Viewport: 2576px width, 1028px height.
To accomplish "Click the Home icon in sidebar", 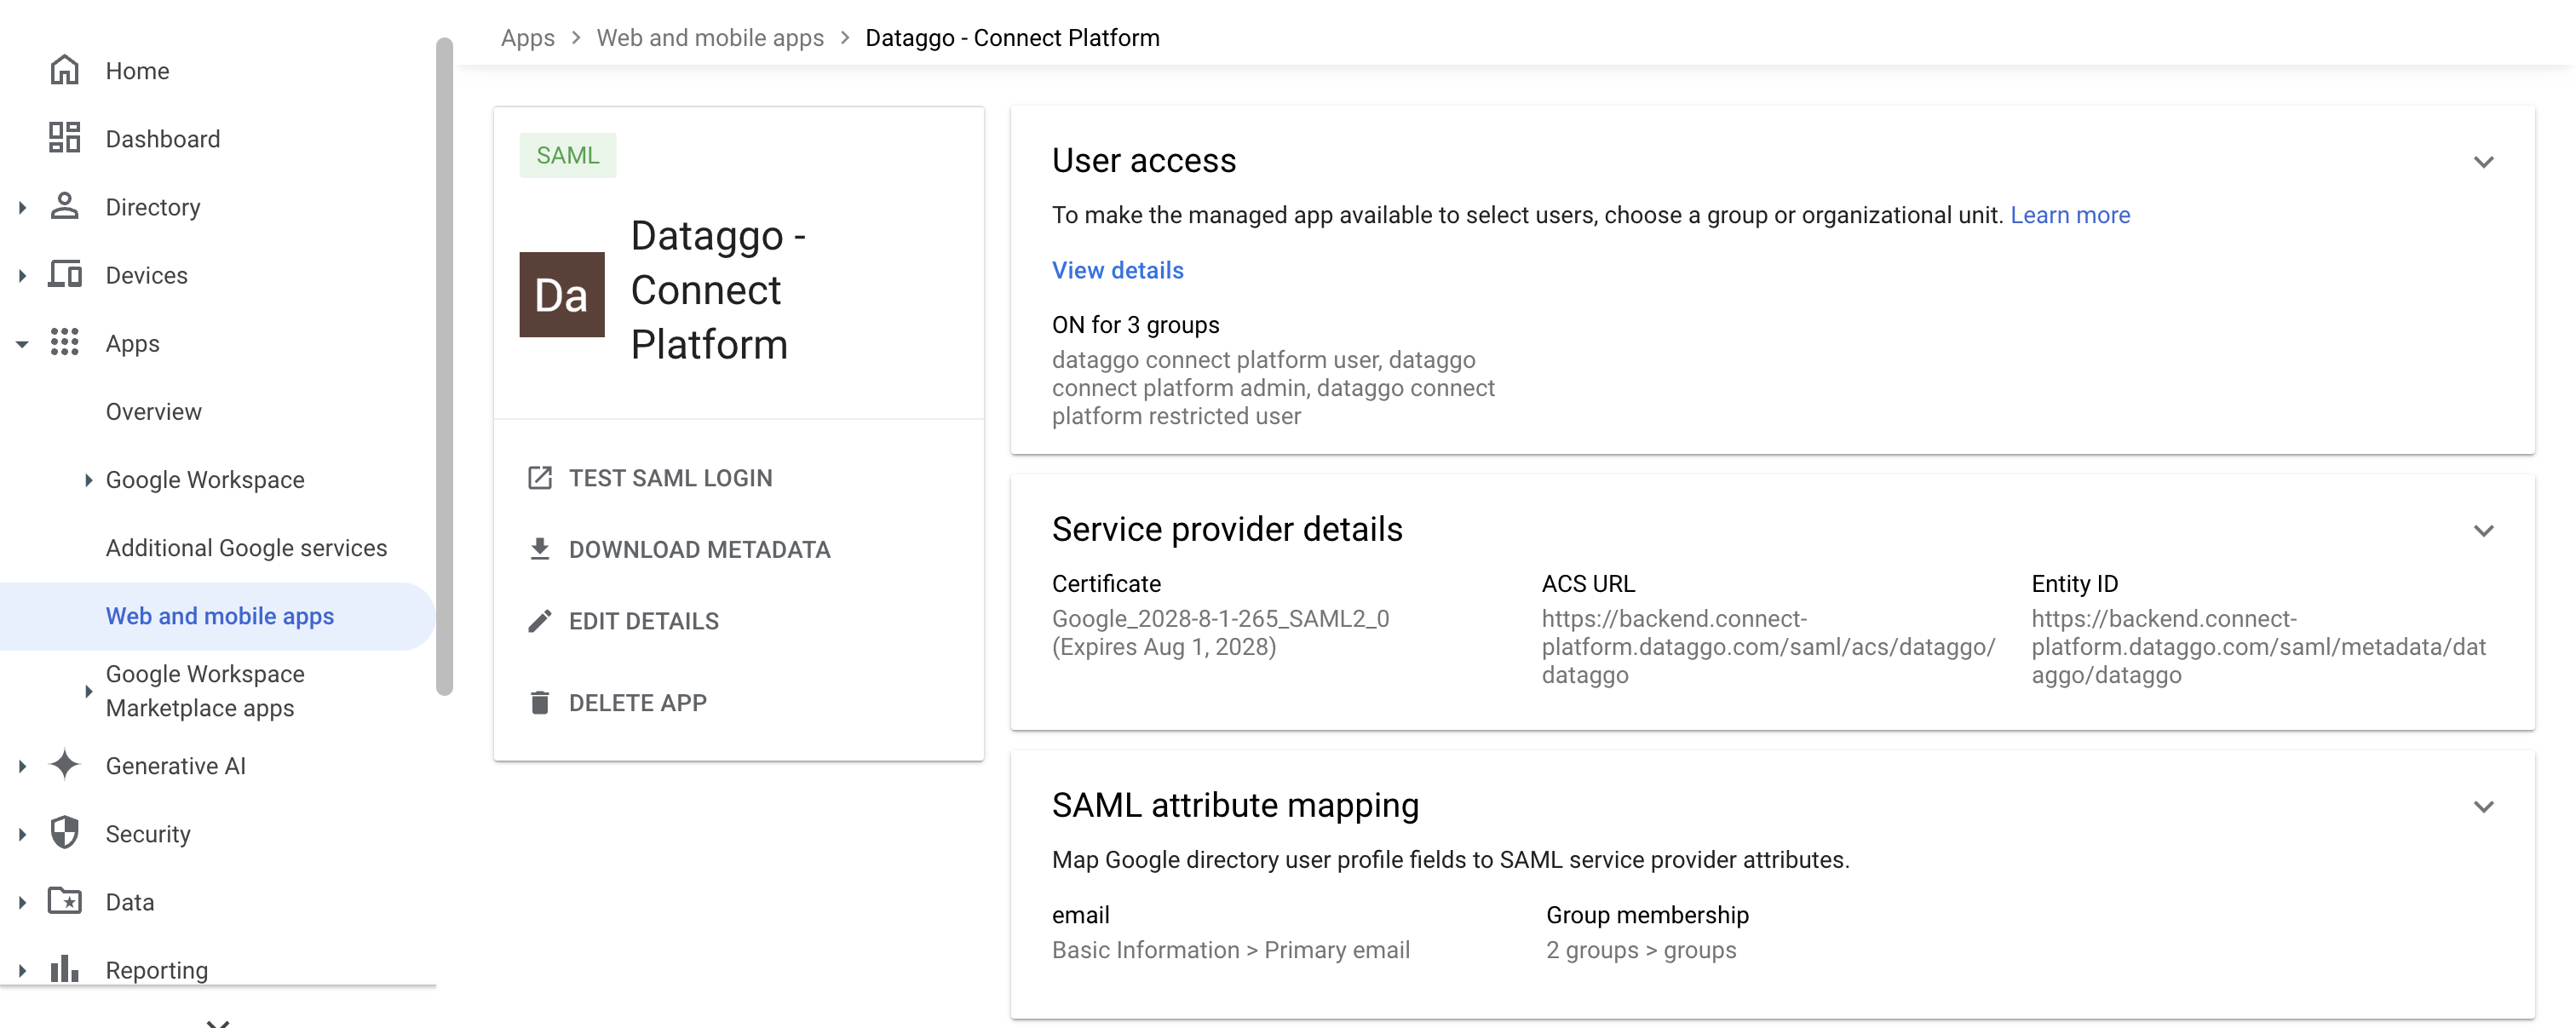I will click(65, 70).
